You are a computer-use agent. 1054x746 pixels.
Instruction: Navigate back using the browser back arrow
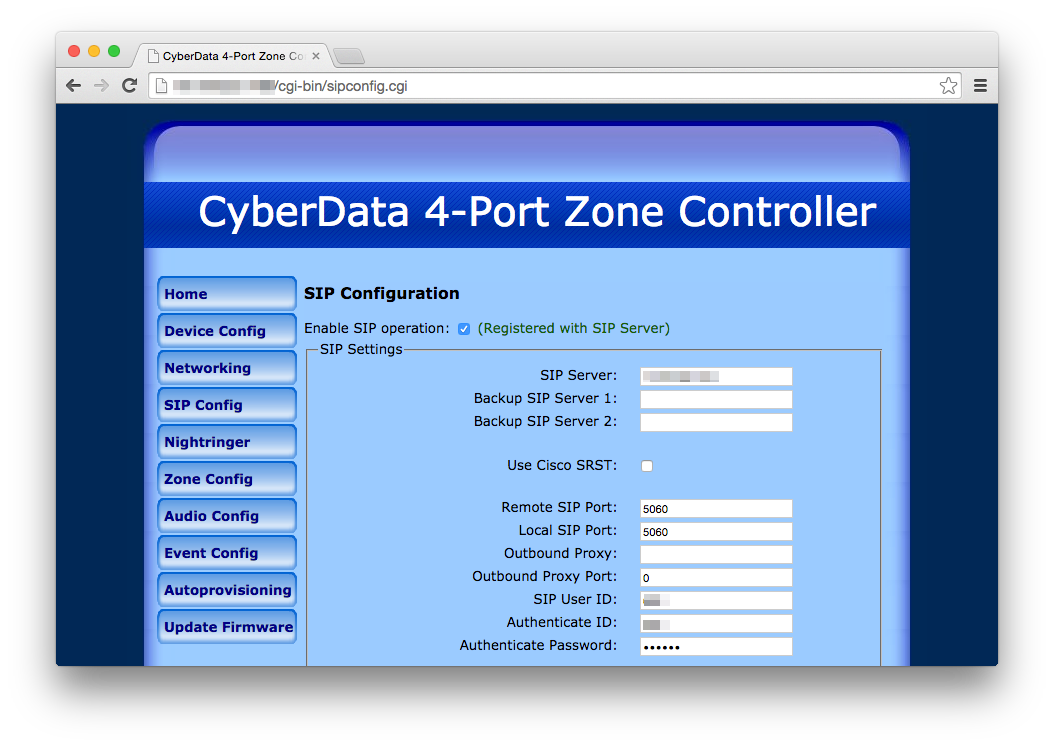(x=73, y=85)
